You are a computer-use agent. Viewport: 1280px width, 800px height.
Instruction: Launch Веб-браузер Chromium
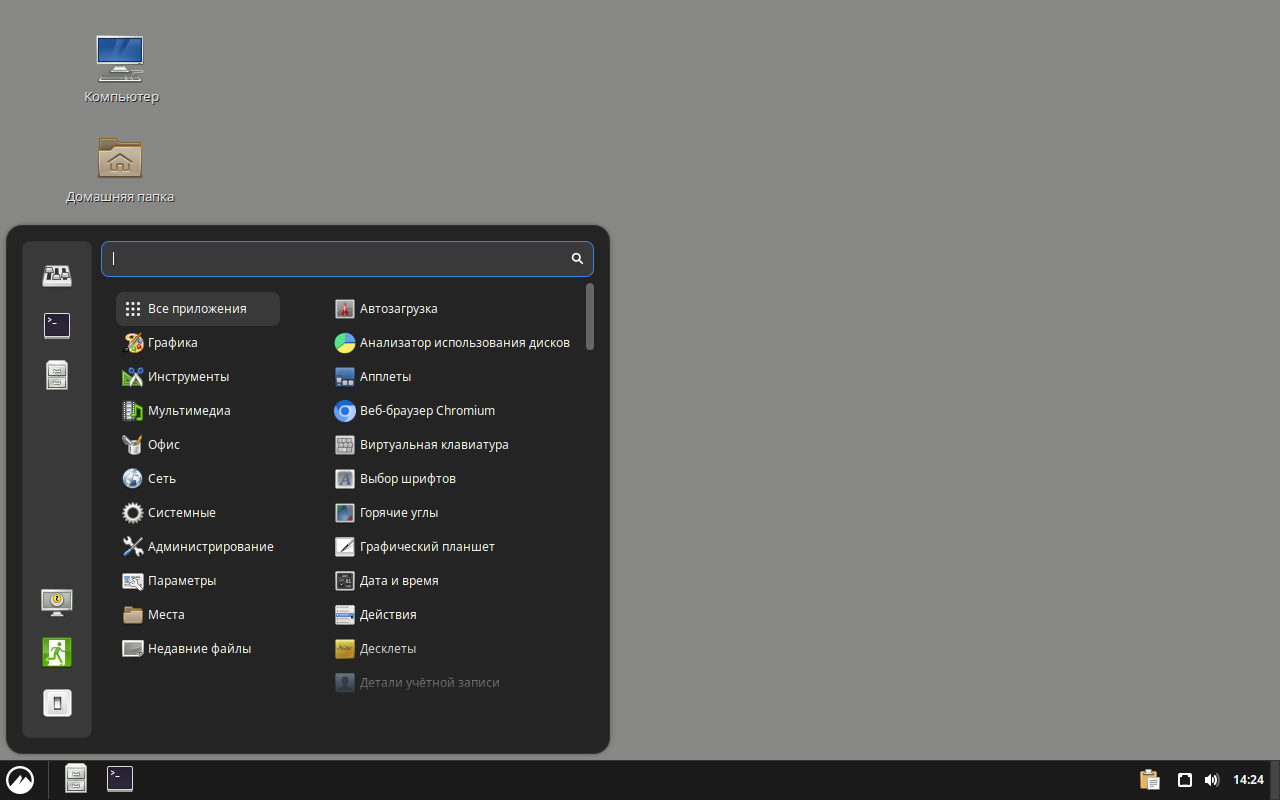click(427, 411)
